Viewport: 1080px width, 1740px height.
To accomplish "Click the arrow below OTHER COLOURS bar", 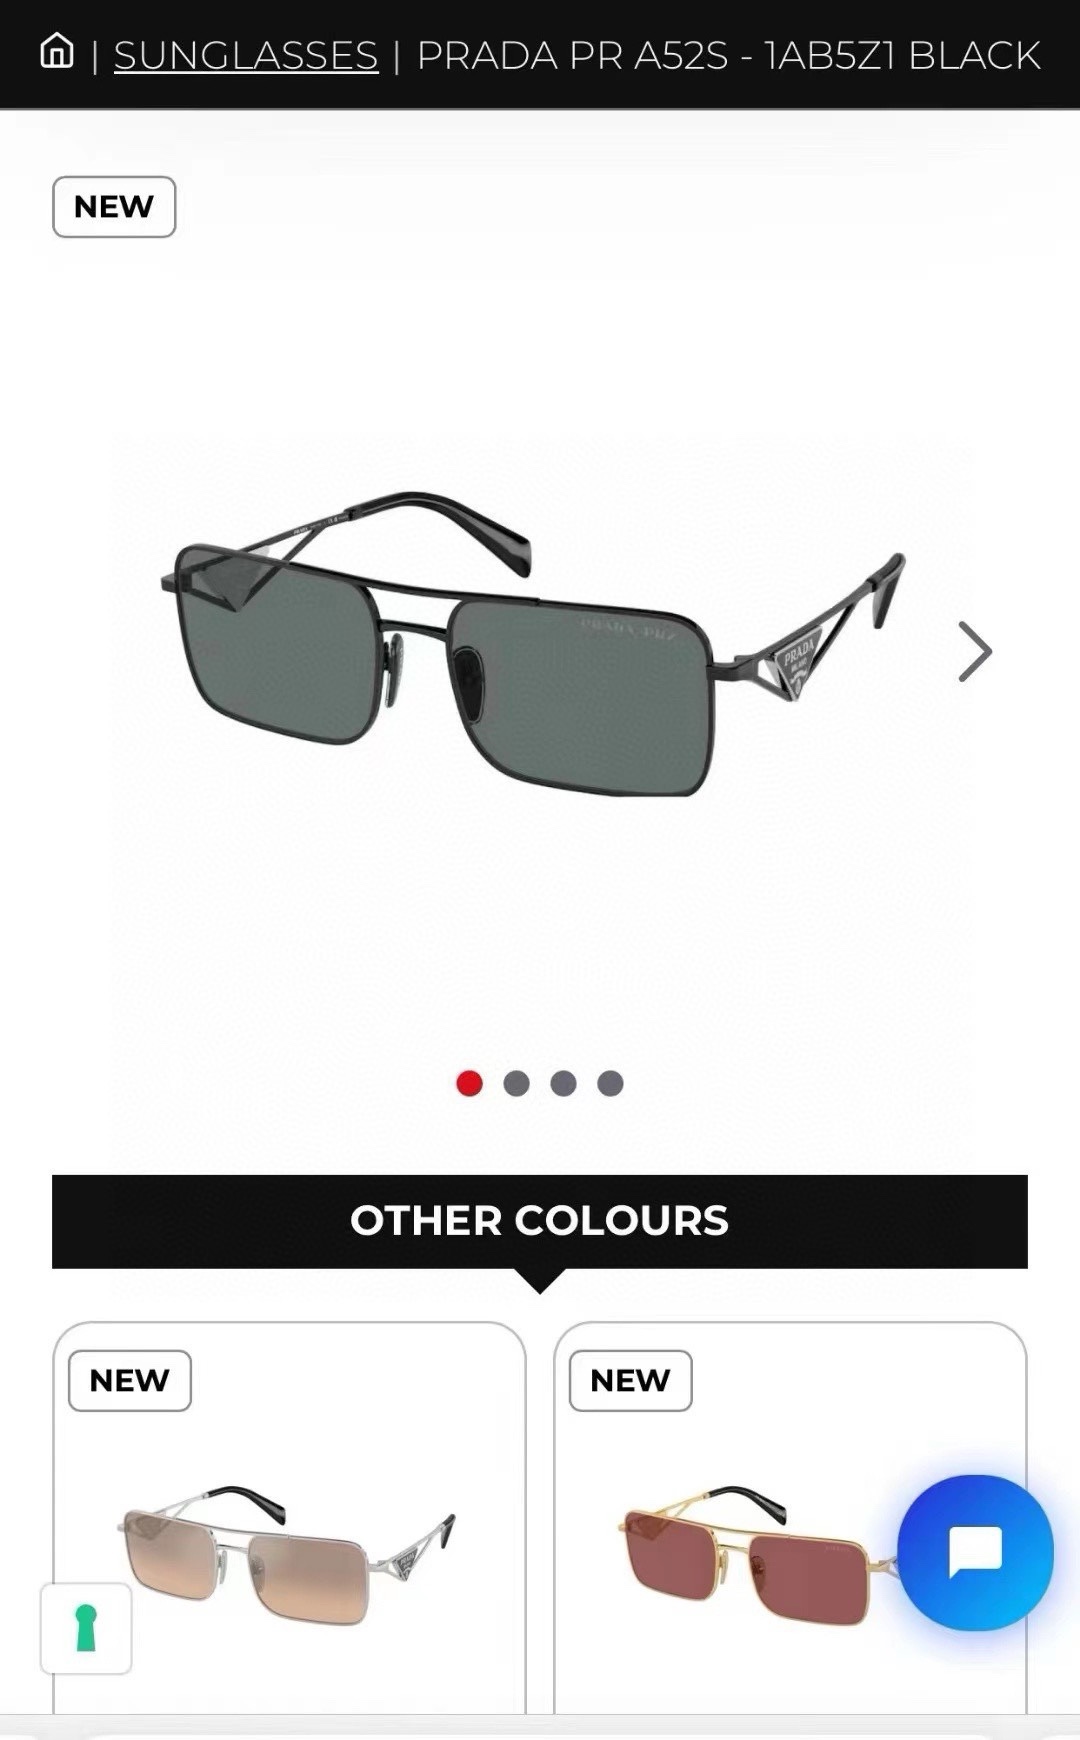I will 539,1281.
